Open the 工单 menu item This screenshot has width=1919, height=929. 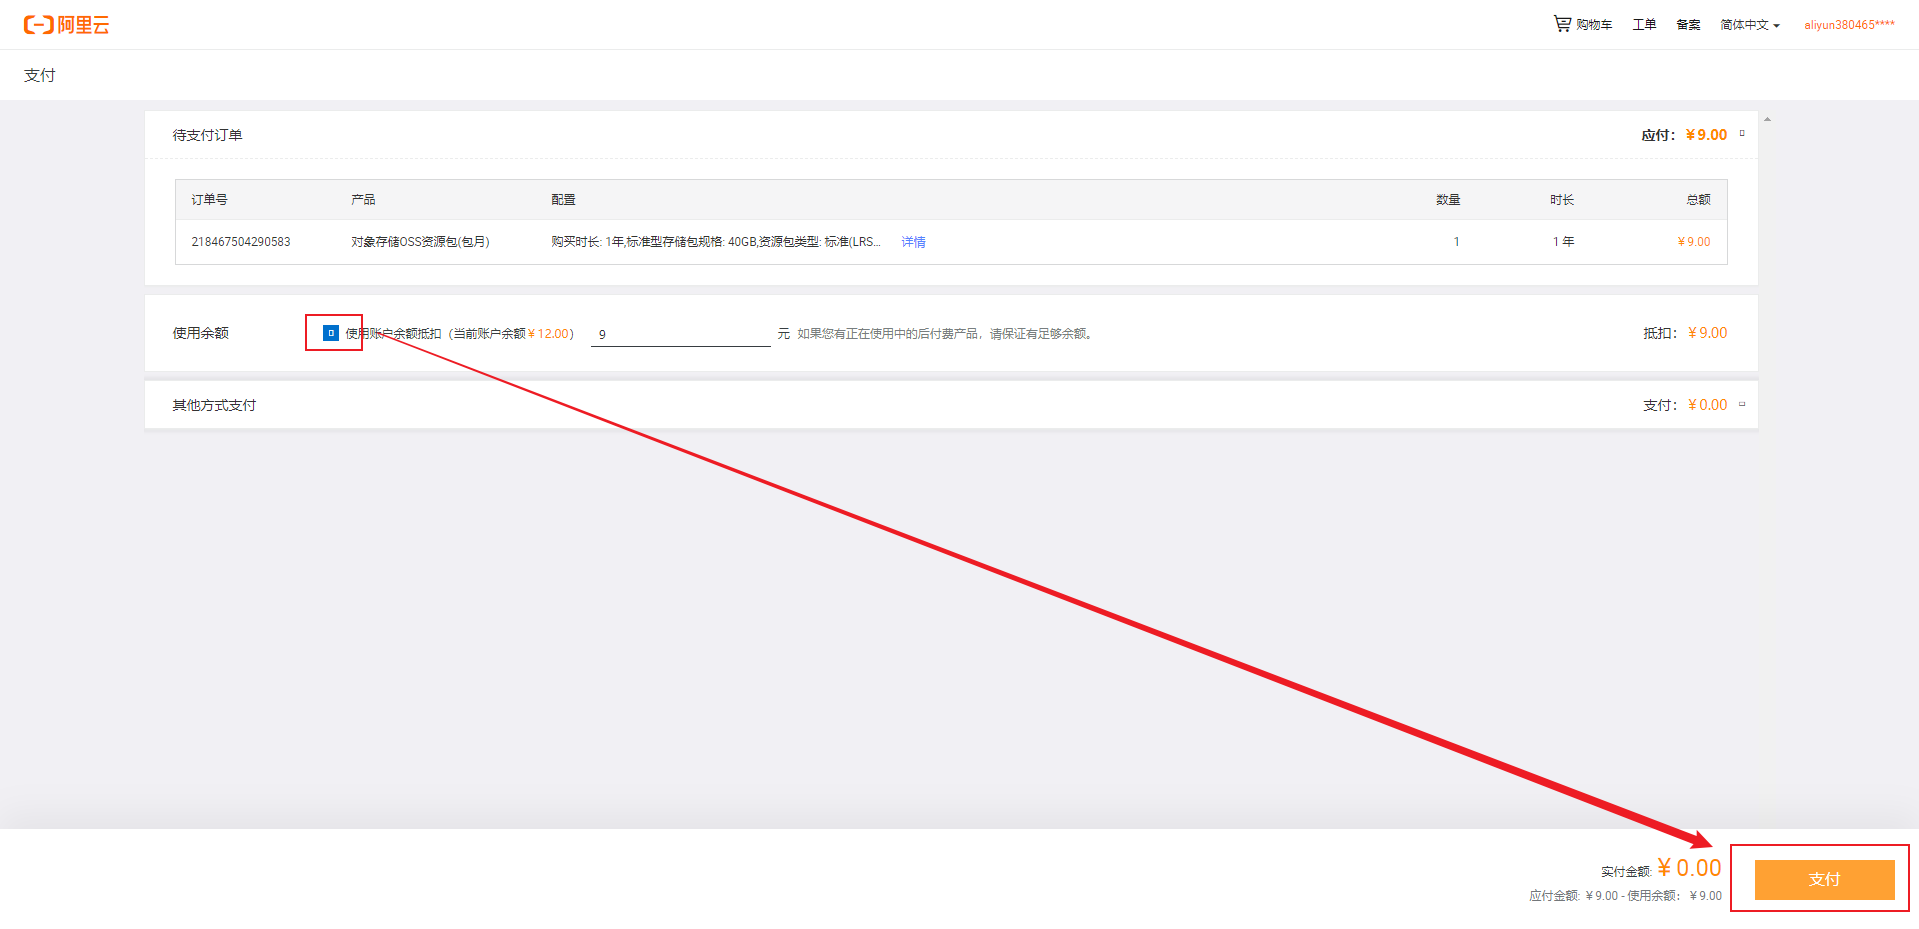[1643, 24]
